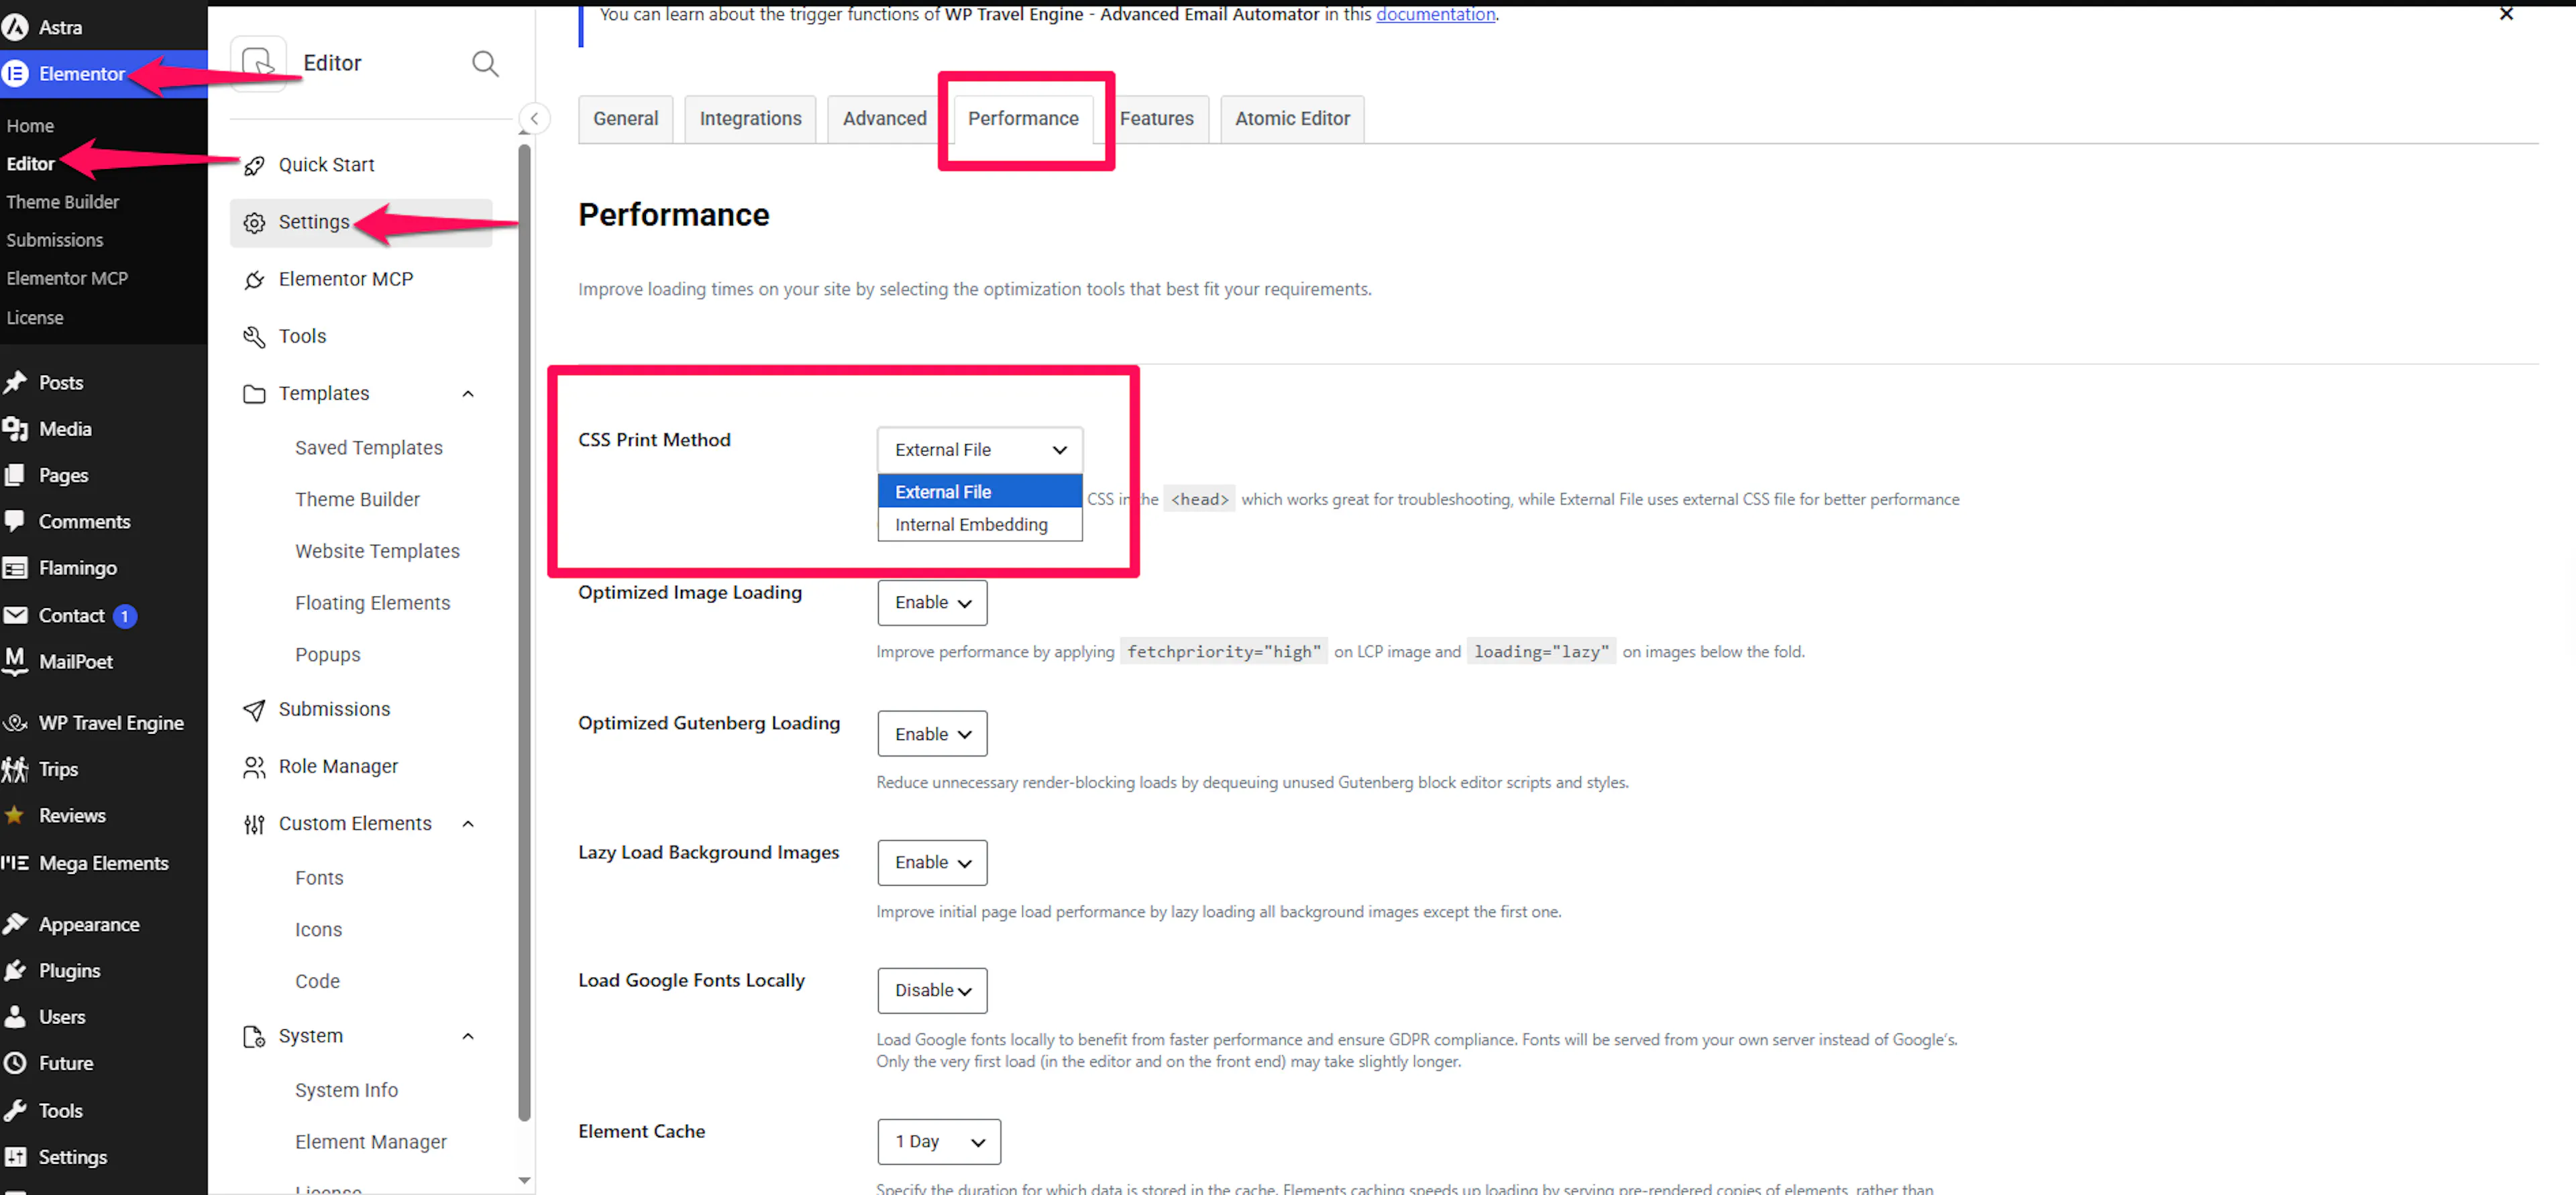Dismiss the notice with the X button
Image resolution: width=2576 pixels, height=1195 pixels.
point(2506,14)
